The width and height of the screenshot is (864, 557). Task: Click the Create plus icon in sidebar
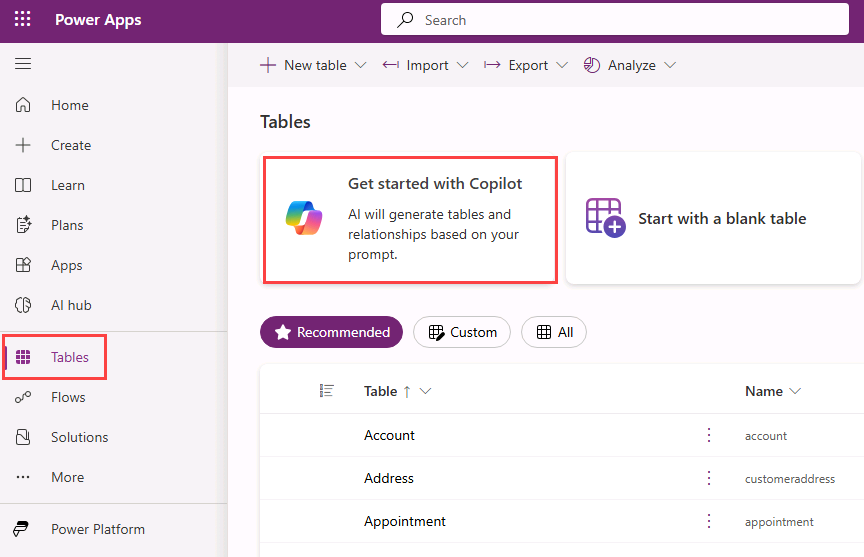tap(23, 145)
